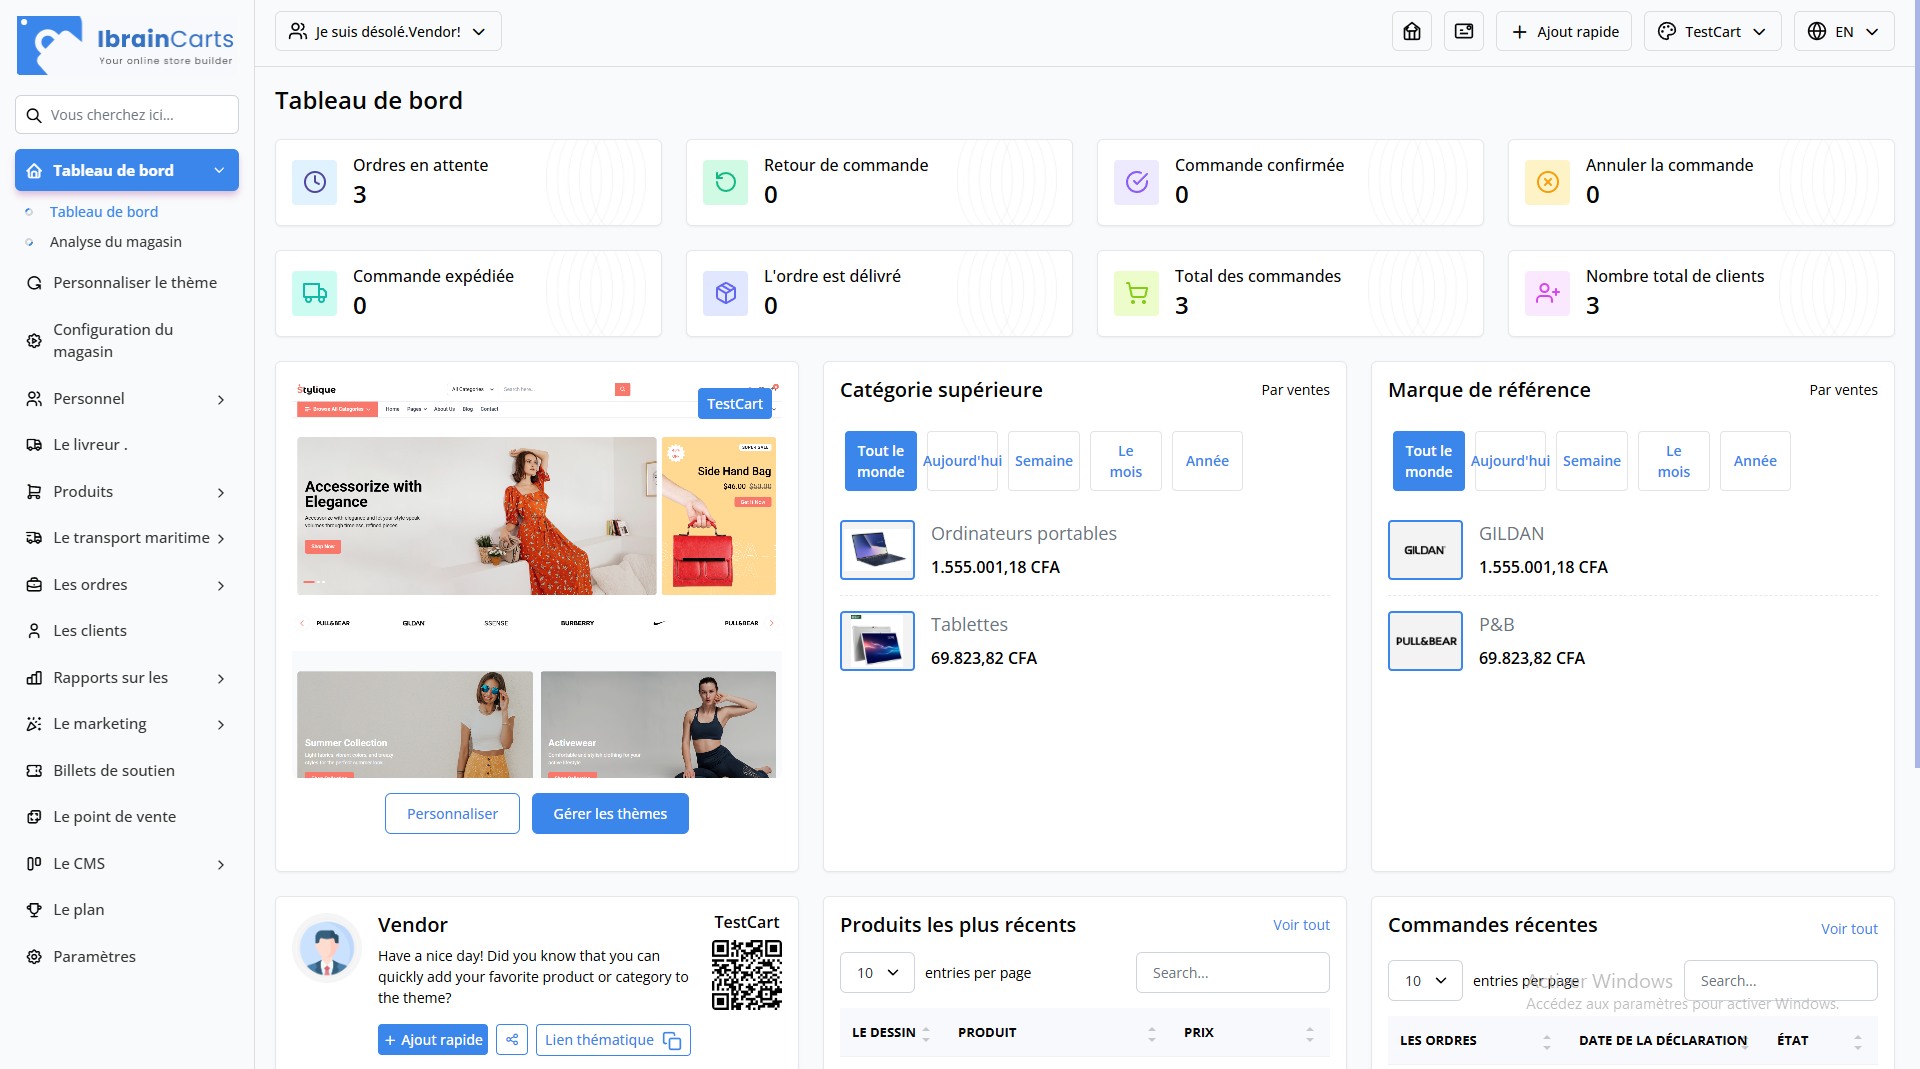Select 'Aujourd'hui' filter in Catégorie supérieure
Viewport: 1920px width, 1069px height.
pyautogui.click(x=962, y=461)
